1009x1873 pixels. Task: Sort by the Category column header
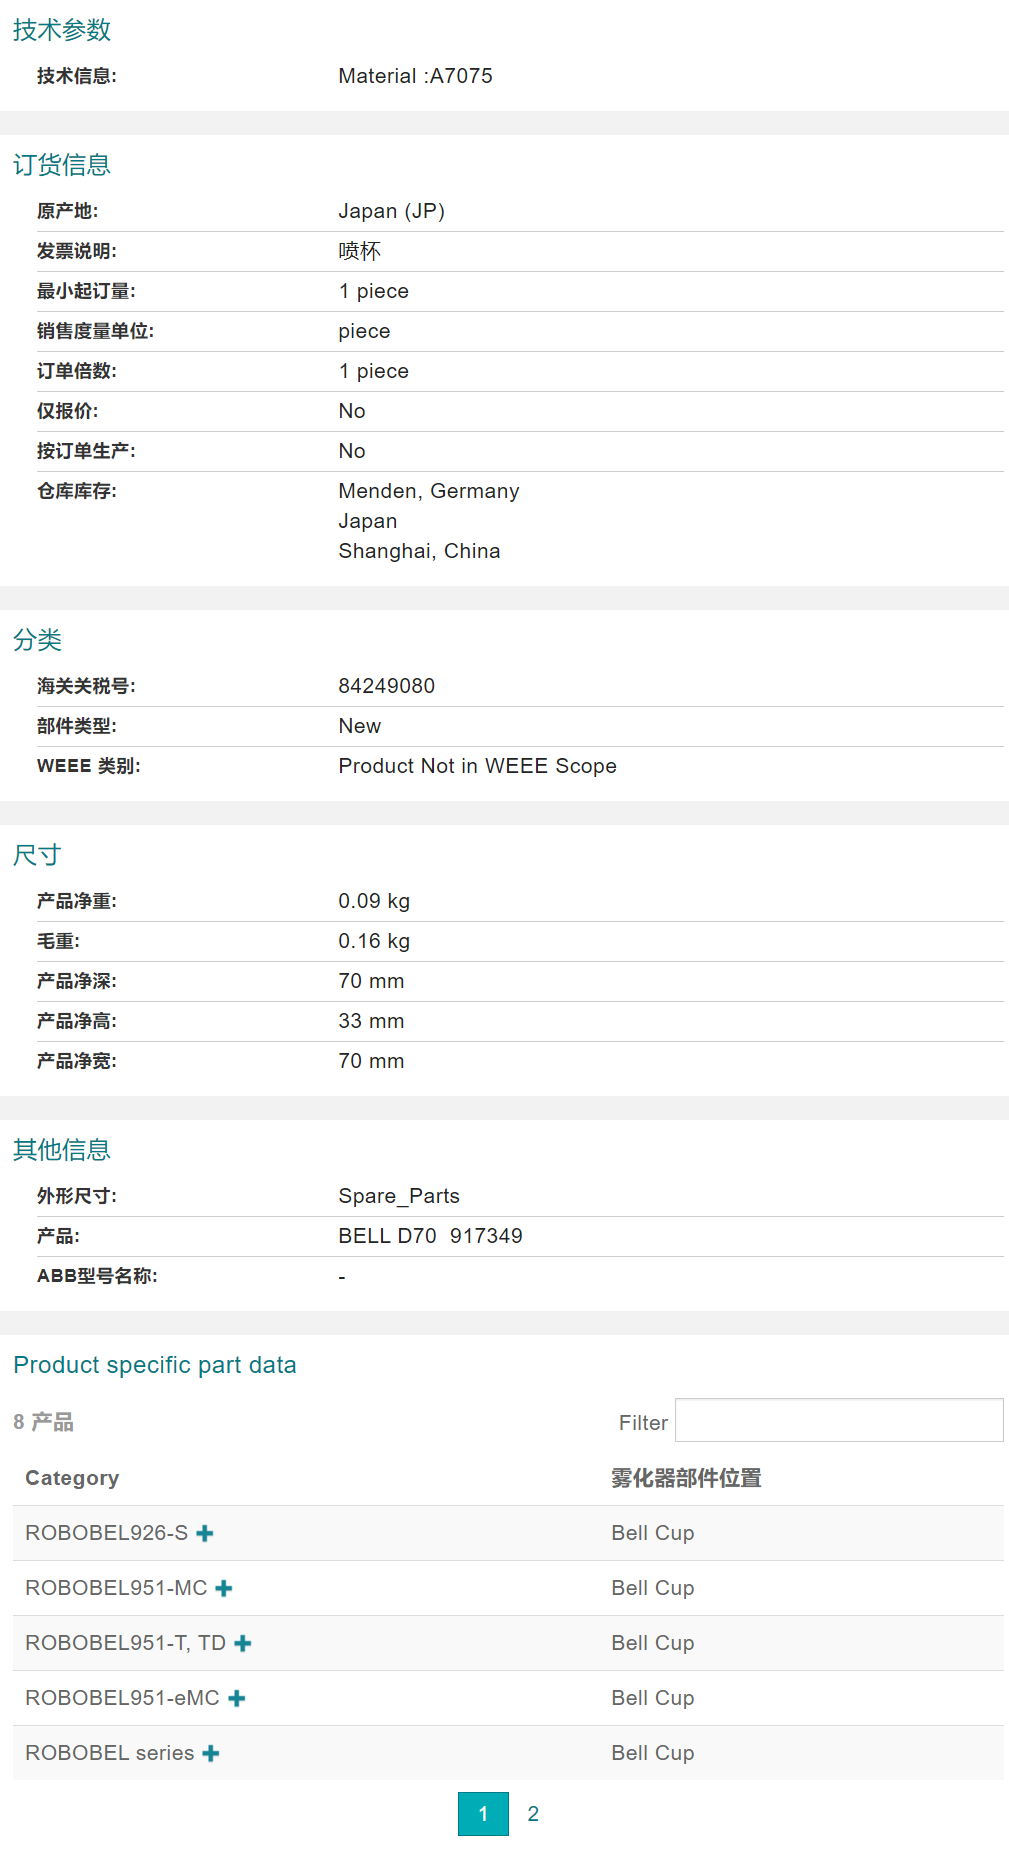point(72,1478)
